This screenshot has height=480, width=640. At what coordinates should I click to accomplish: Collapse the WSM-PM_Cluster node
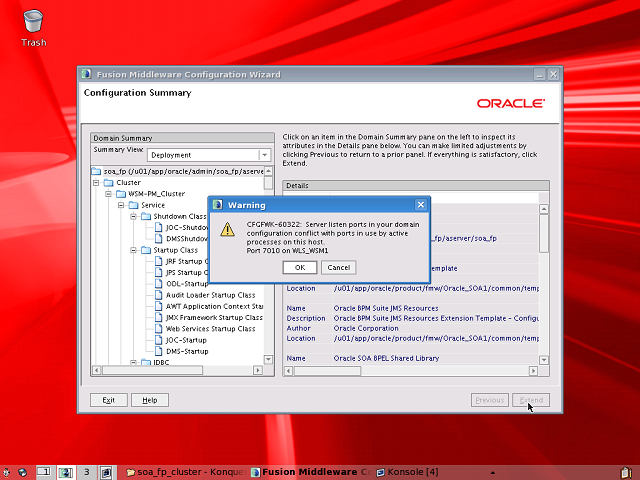(x=109, y=194)
